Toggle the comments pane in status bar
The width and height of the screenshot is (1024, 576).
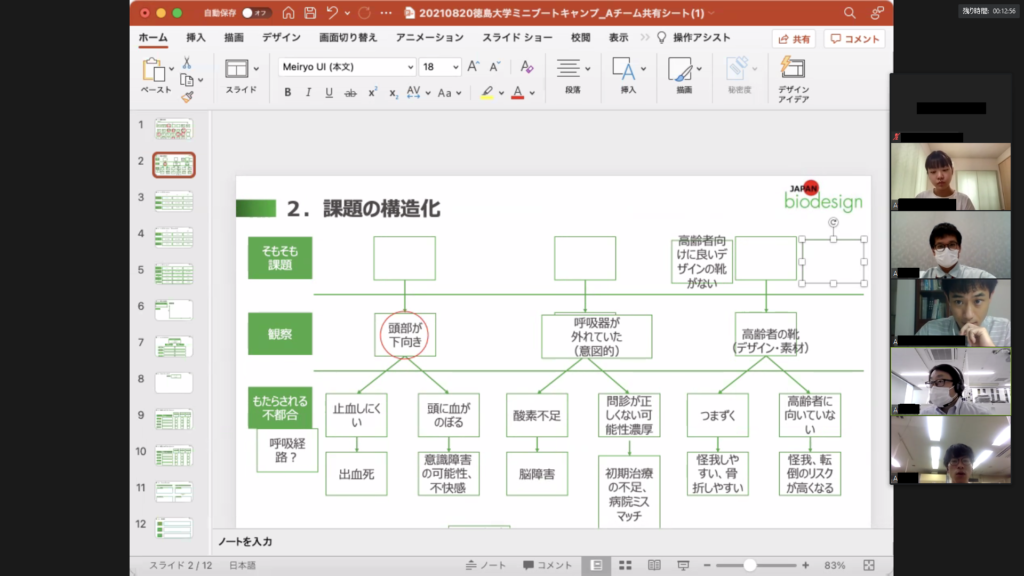547,566
